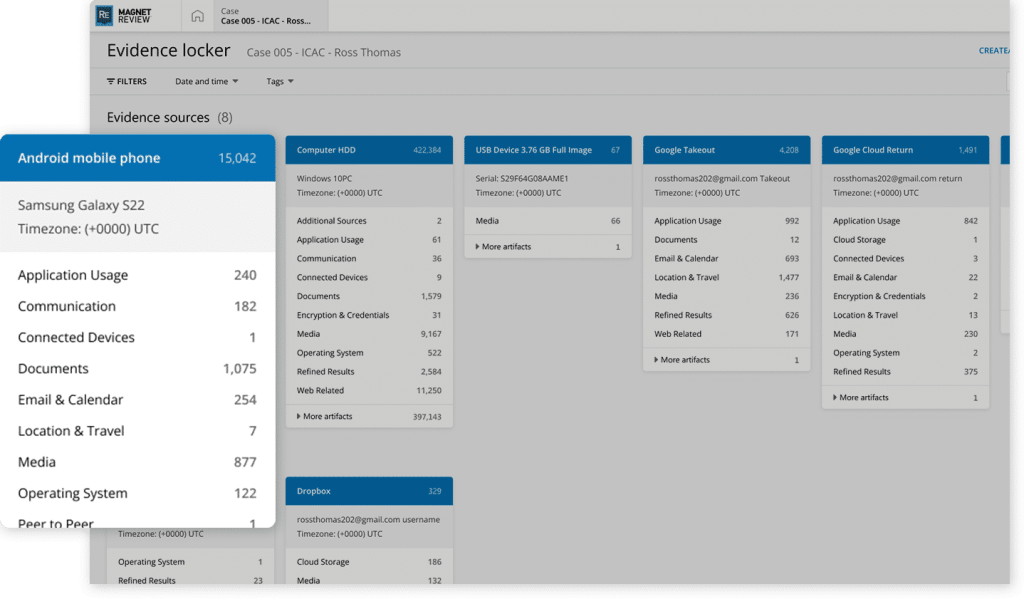Open Web Related artifacts in Computer HDD
This screenshot has width=1024, height=599.
click(x=368, y=390)
